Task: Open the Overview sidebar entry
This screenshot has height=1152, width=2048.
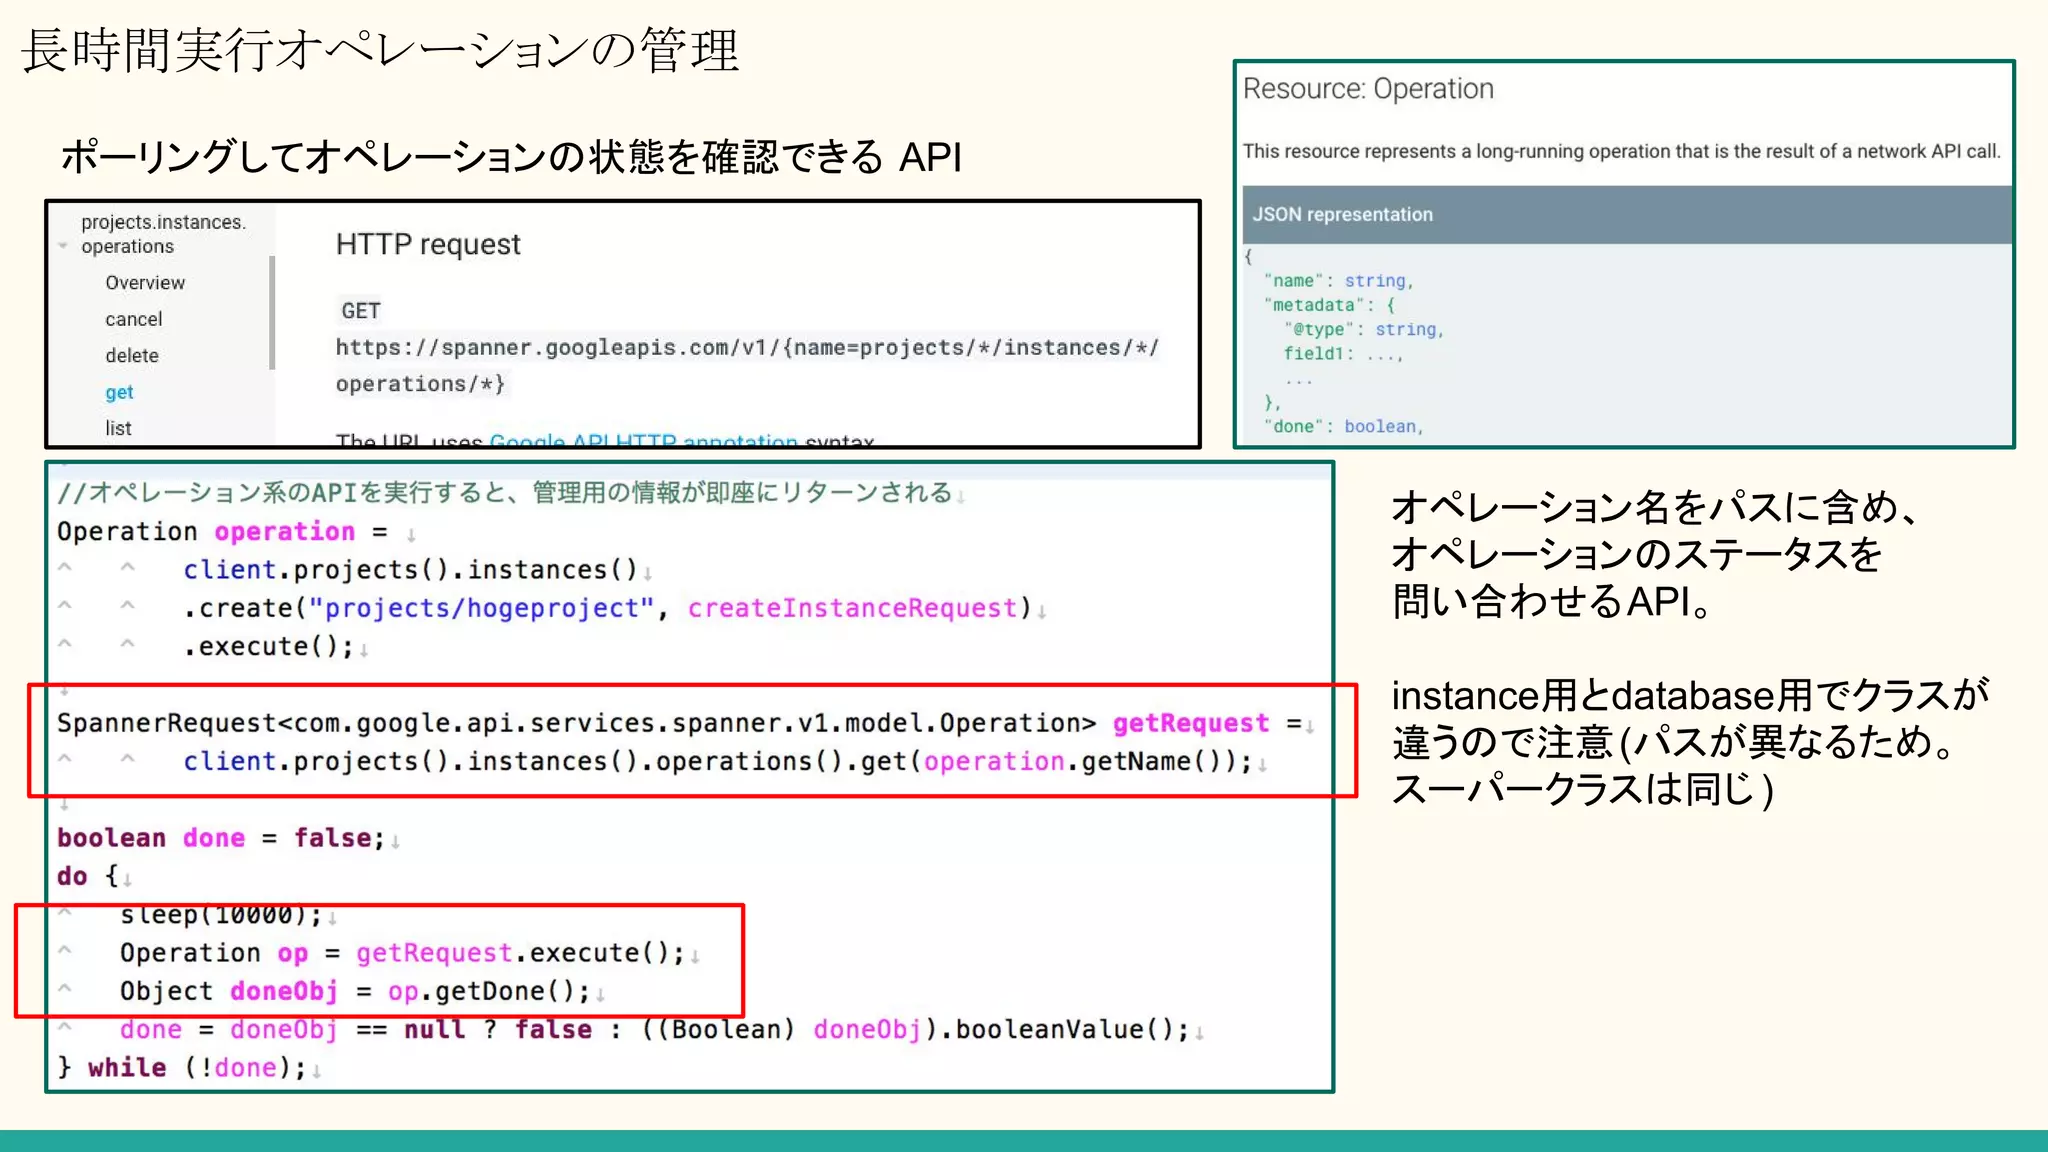Action: (145, 283)
